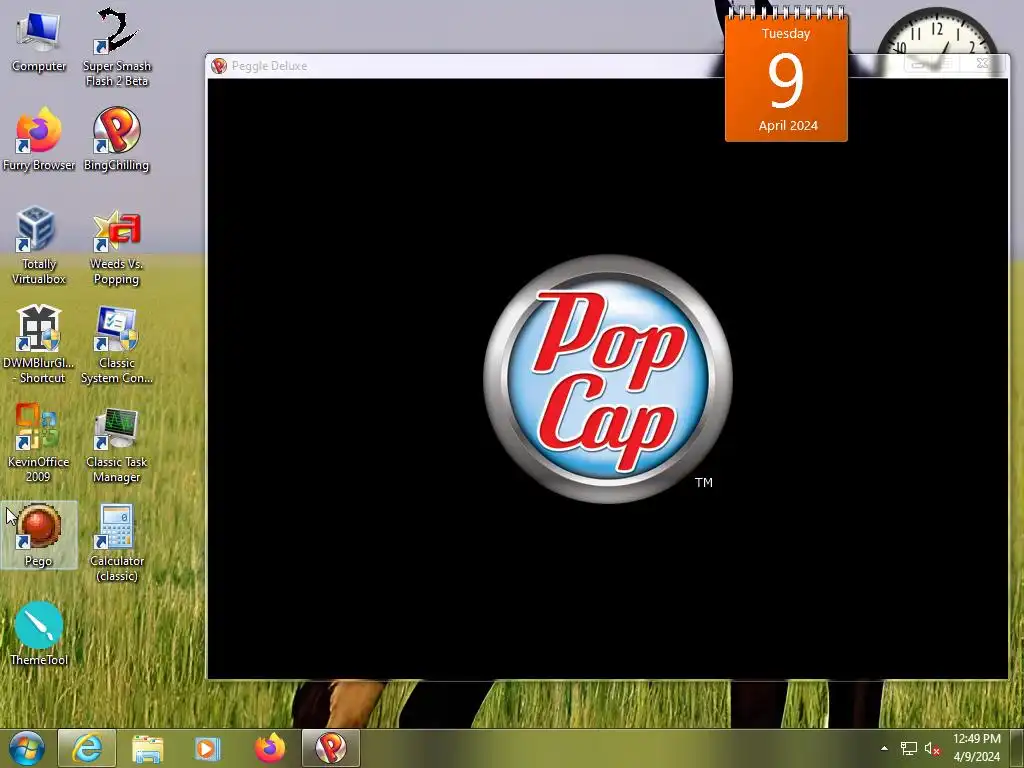Image resolution: width=1024 pixels, height=768 pixels.
Task: Select DWMBlurGl... Shortcut icon
Action: [x=39, y=345]
